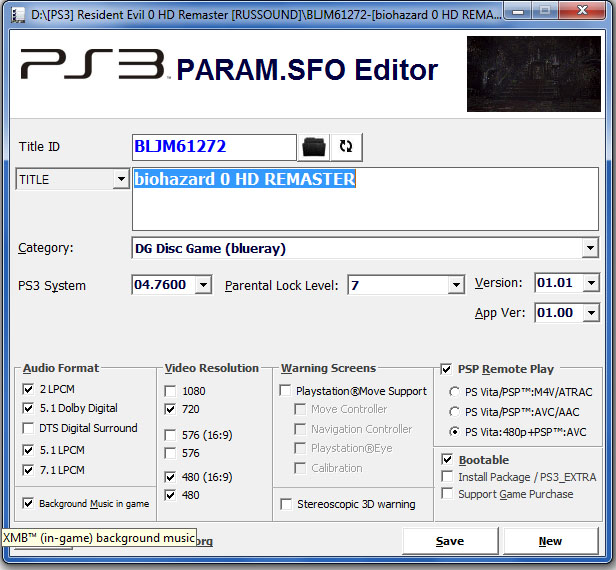Click the Title ID text field
This screenshot has width=616, height=570.
214,147
